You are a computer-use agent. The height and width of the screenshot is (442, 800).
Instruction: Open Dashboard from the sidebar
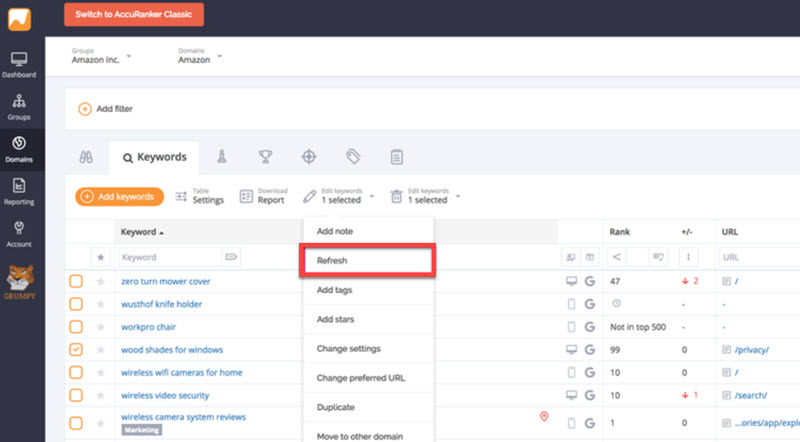pos(18,64)
